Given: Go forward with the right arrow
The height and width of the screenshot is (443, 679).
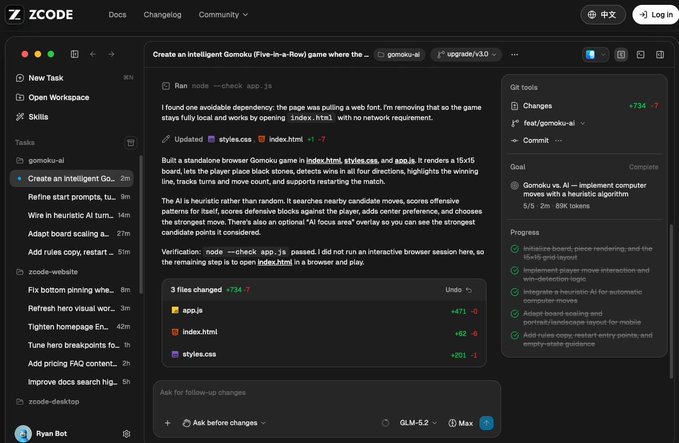Looking at the screenshot, I should pos(111,54).
